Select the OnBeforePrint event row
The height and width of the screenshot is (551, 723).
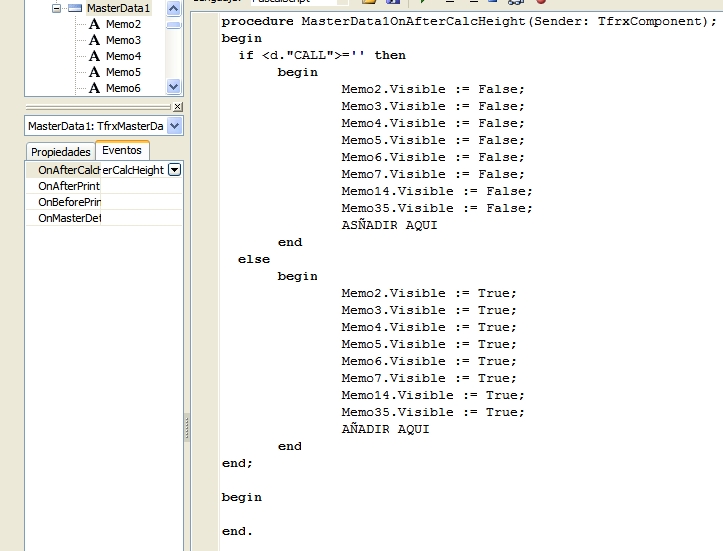click(68, 202)
